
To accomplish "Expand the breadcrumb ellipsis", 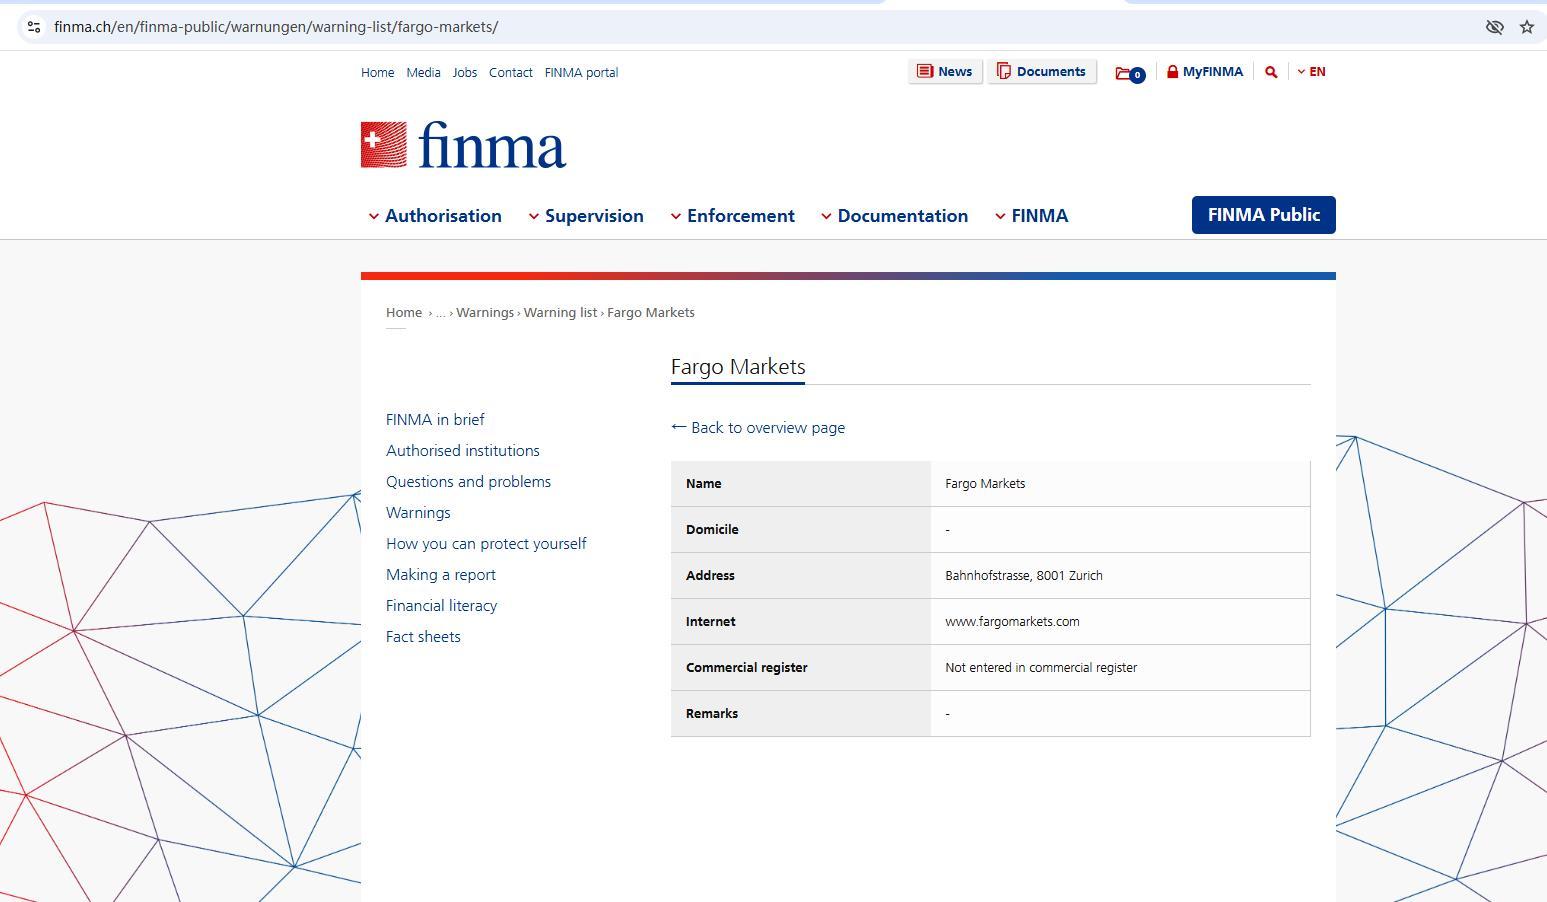I will pos(440,313).
